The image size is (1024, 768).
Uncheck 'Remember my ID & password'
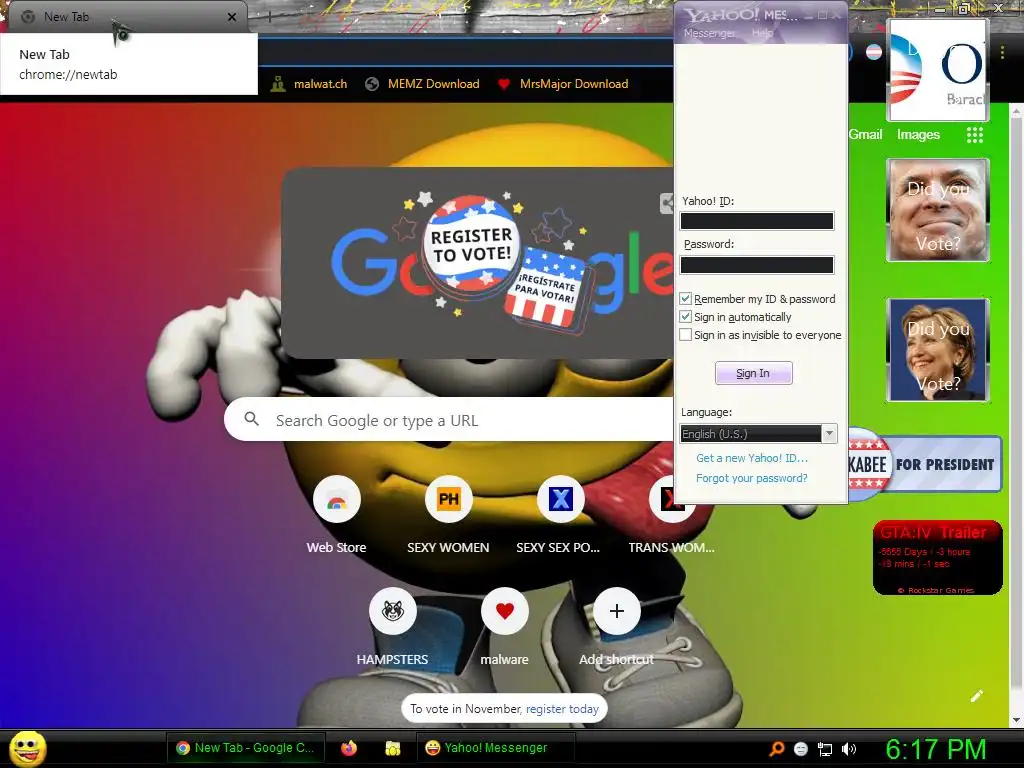685,298
